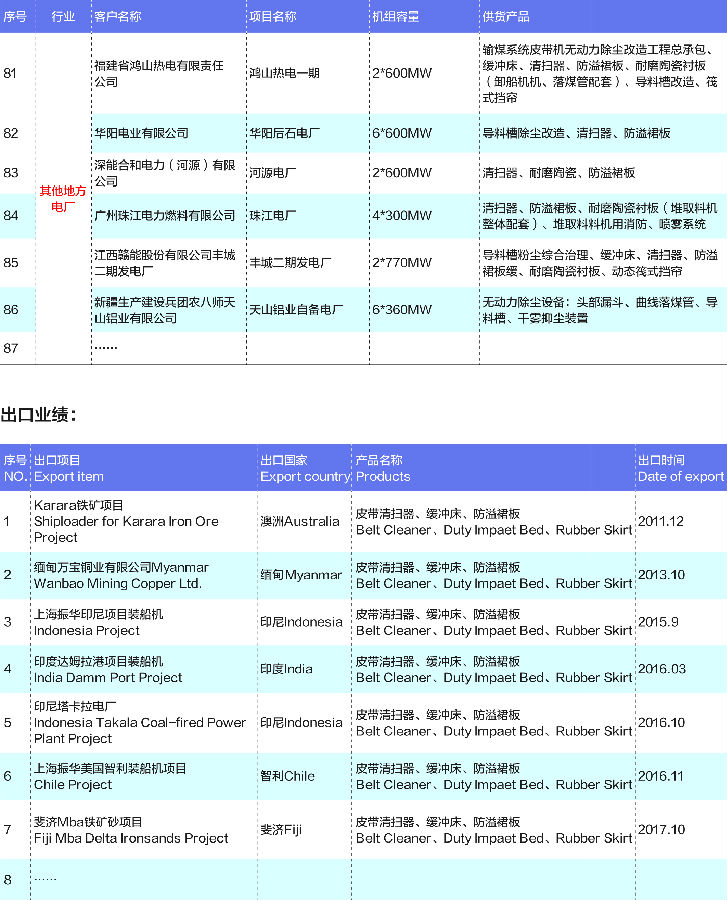The width and height of the screenshot is (727, 900).
Task: Select the project cell 河源电厂
Action: pos(273,173)
